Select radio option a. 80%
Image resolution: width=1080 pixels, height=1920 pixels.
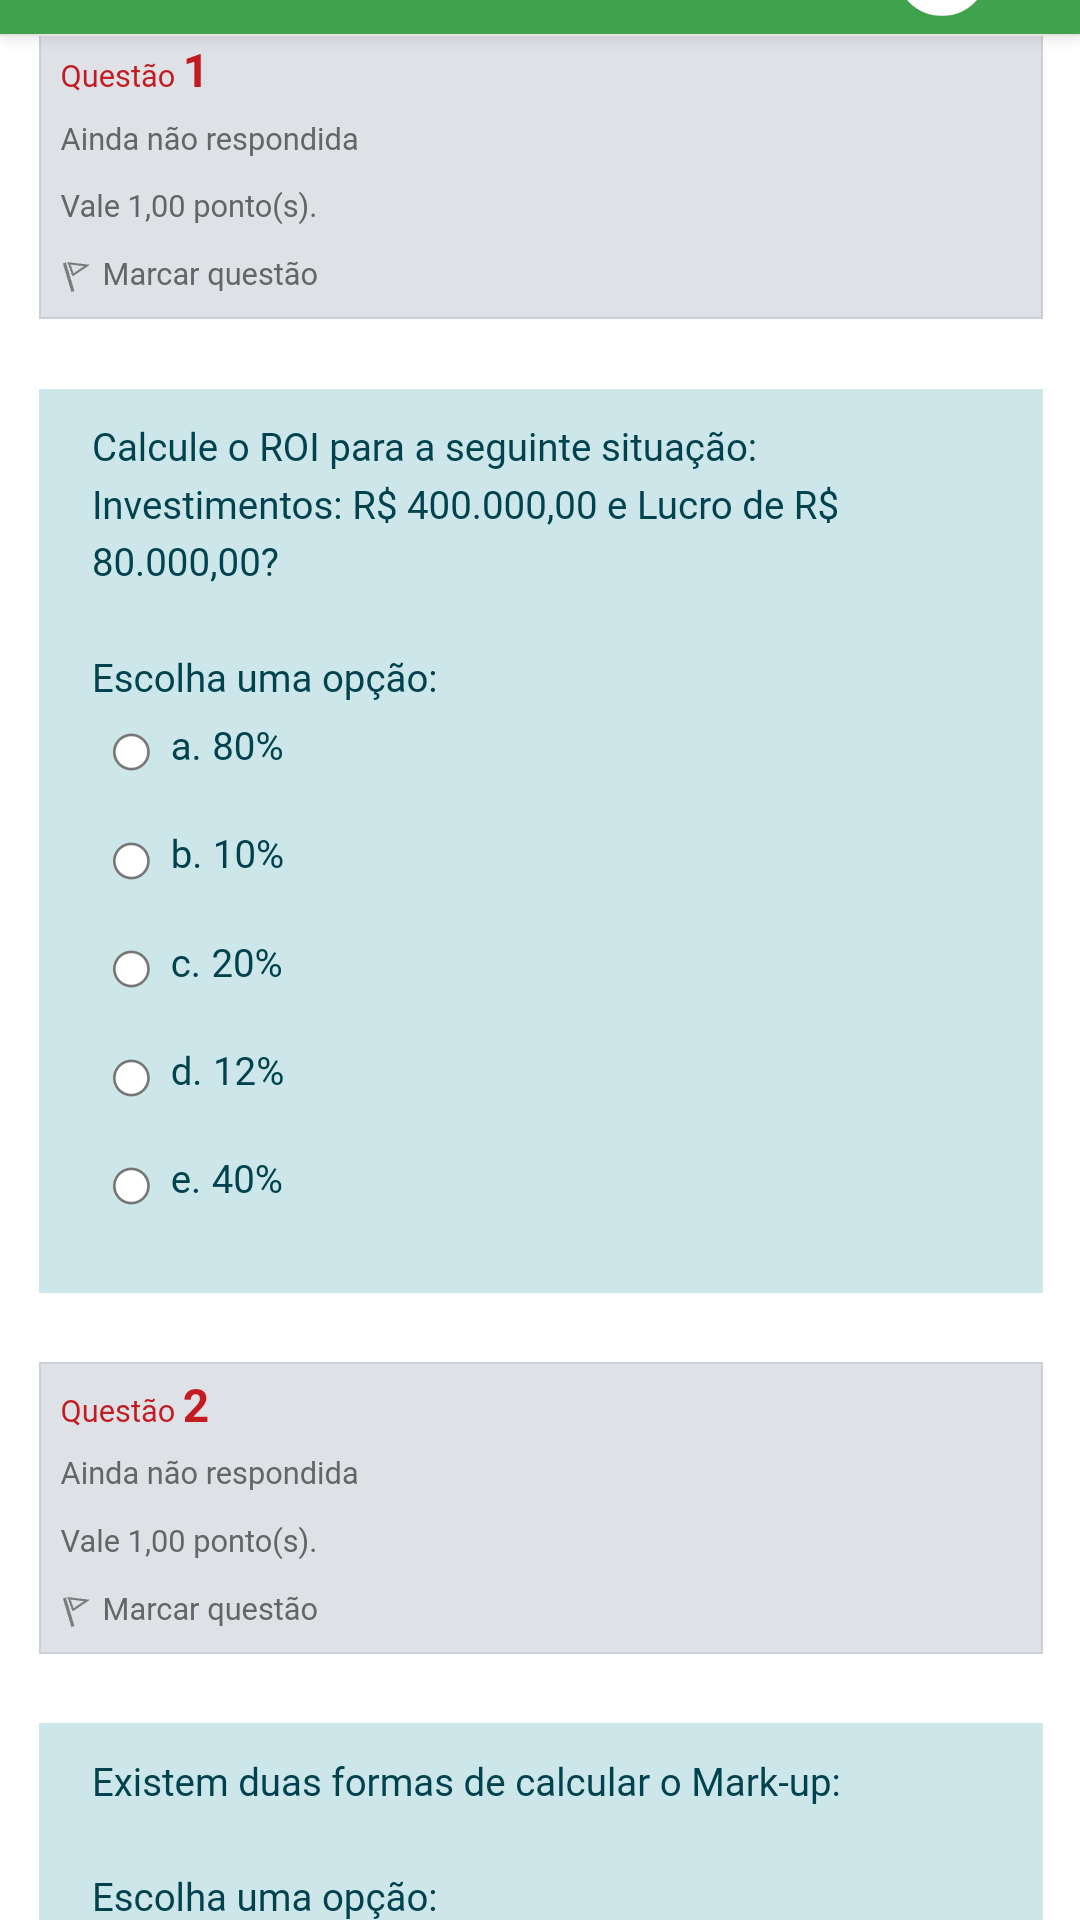(131, 752)
